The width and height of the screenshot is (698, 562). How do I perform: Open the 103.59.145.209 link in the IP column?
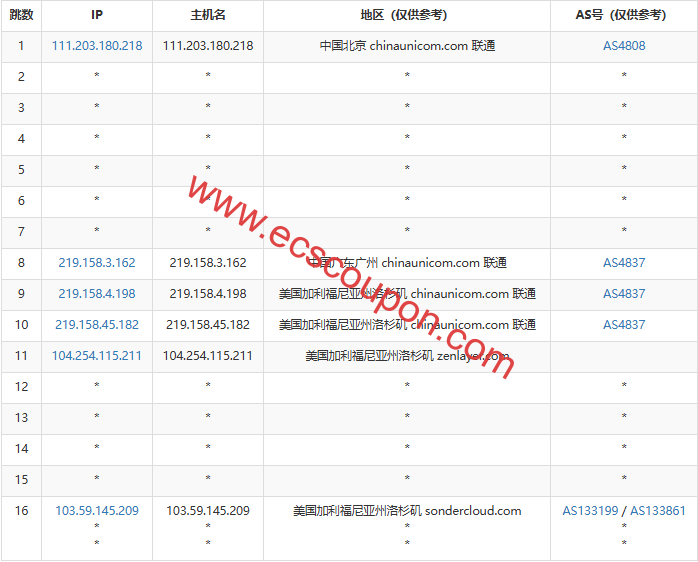point(97,510)
